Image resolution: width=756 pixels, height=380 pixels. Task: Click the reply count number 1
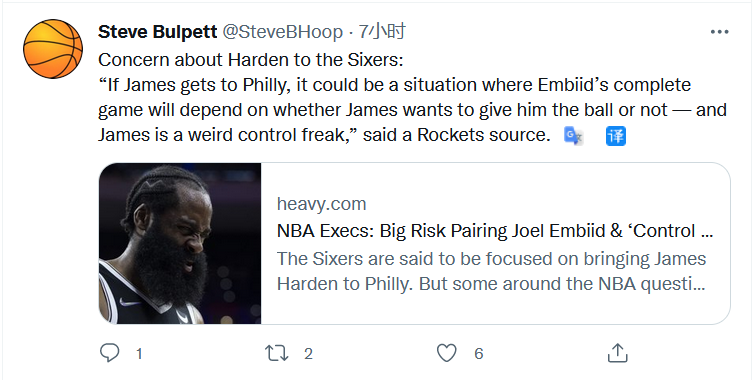coord(139,354)
